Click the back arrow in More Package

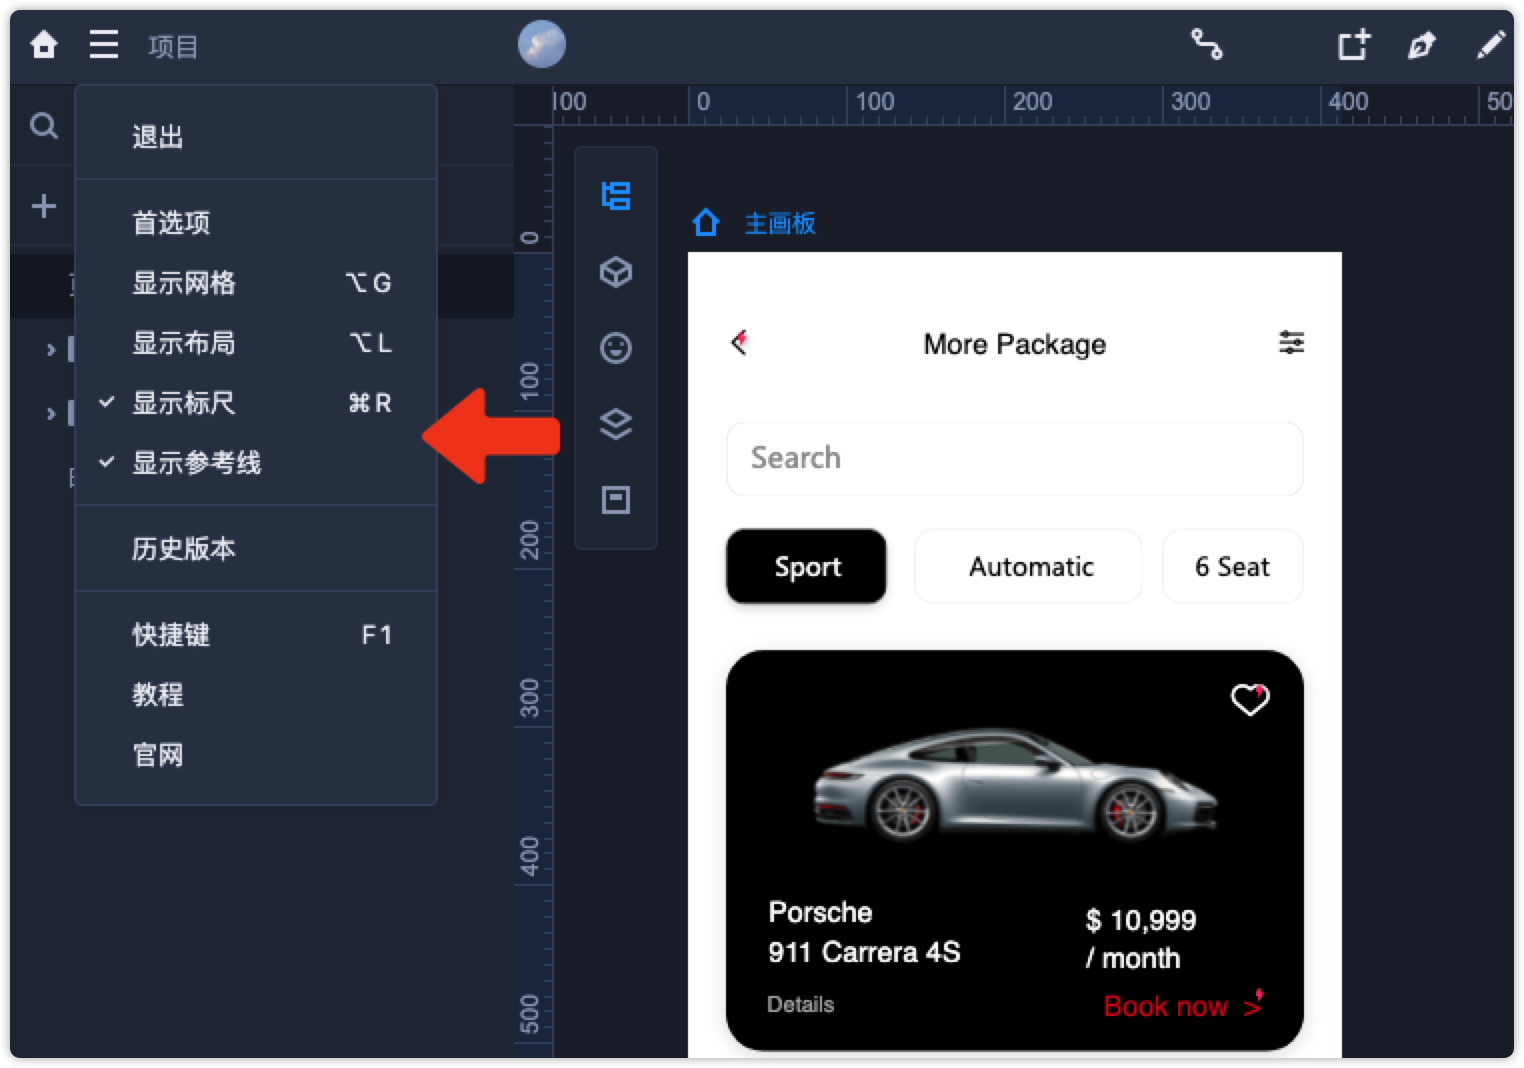click(740, 343)
